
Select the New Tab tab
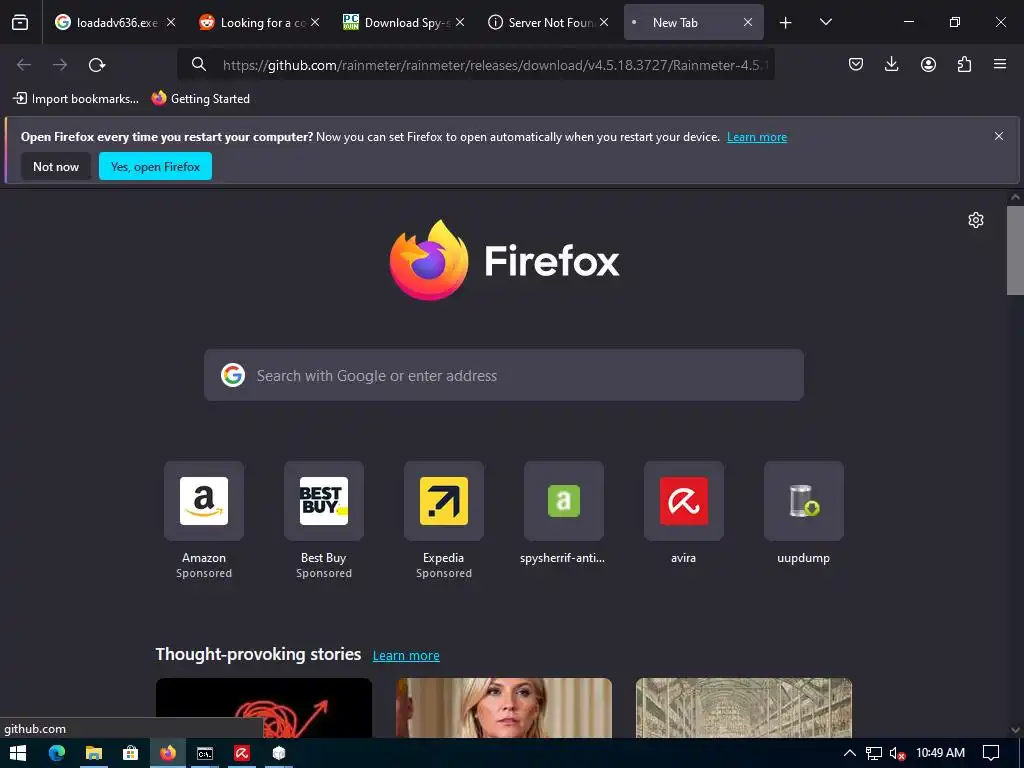(x=694, y=22)
